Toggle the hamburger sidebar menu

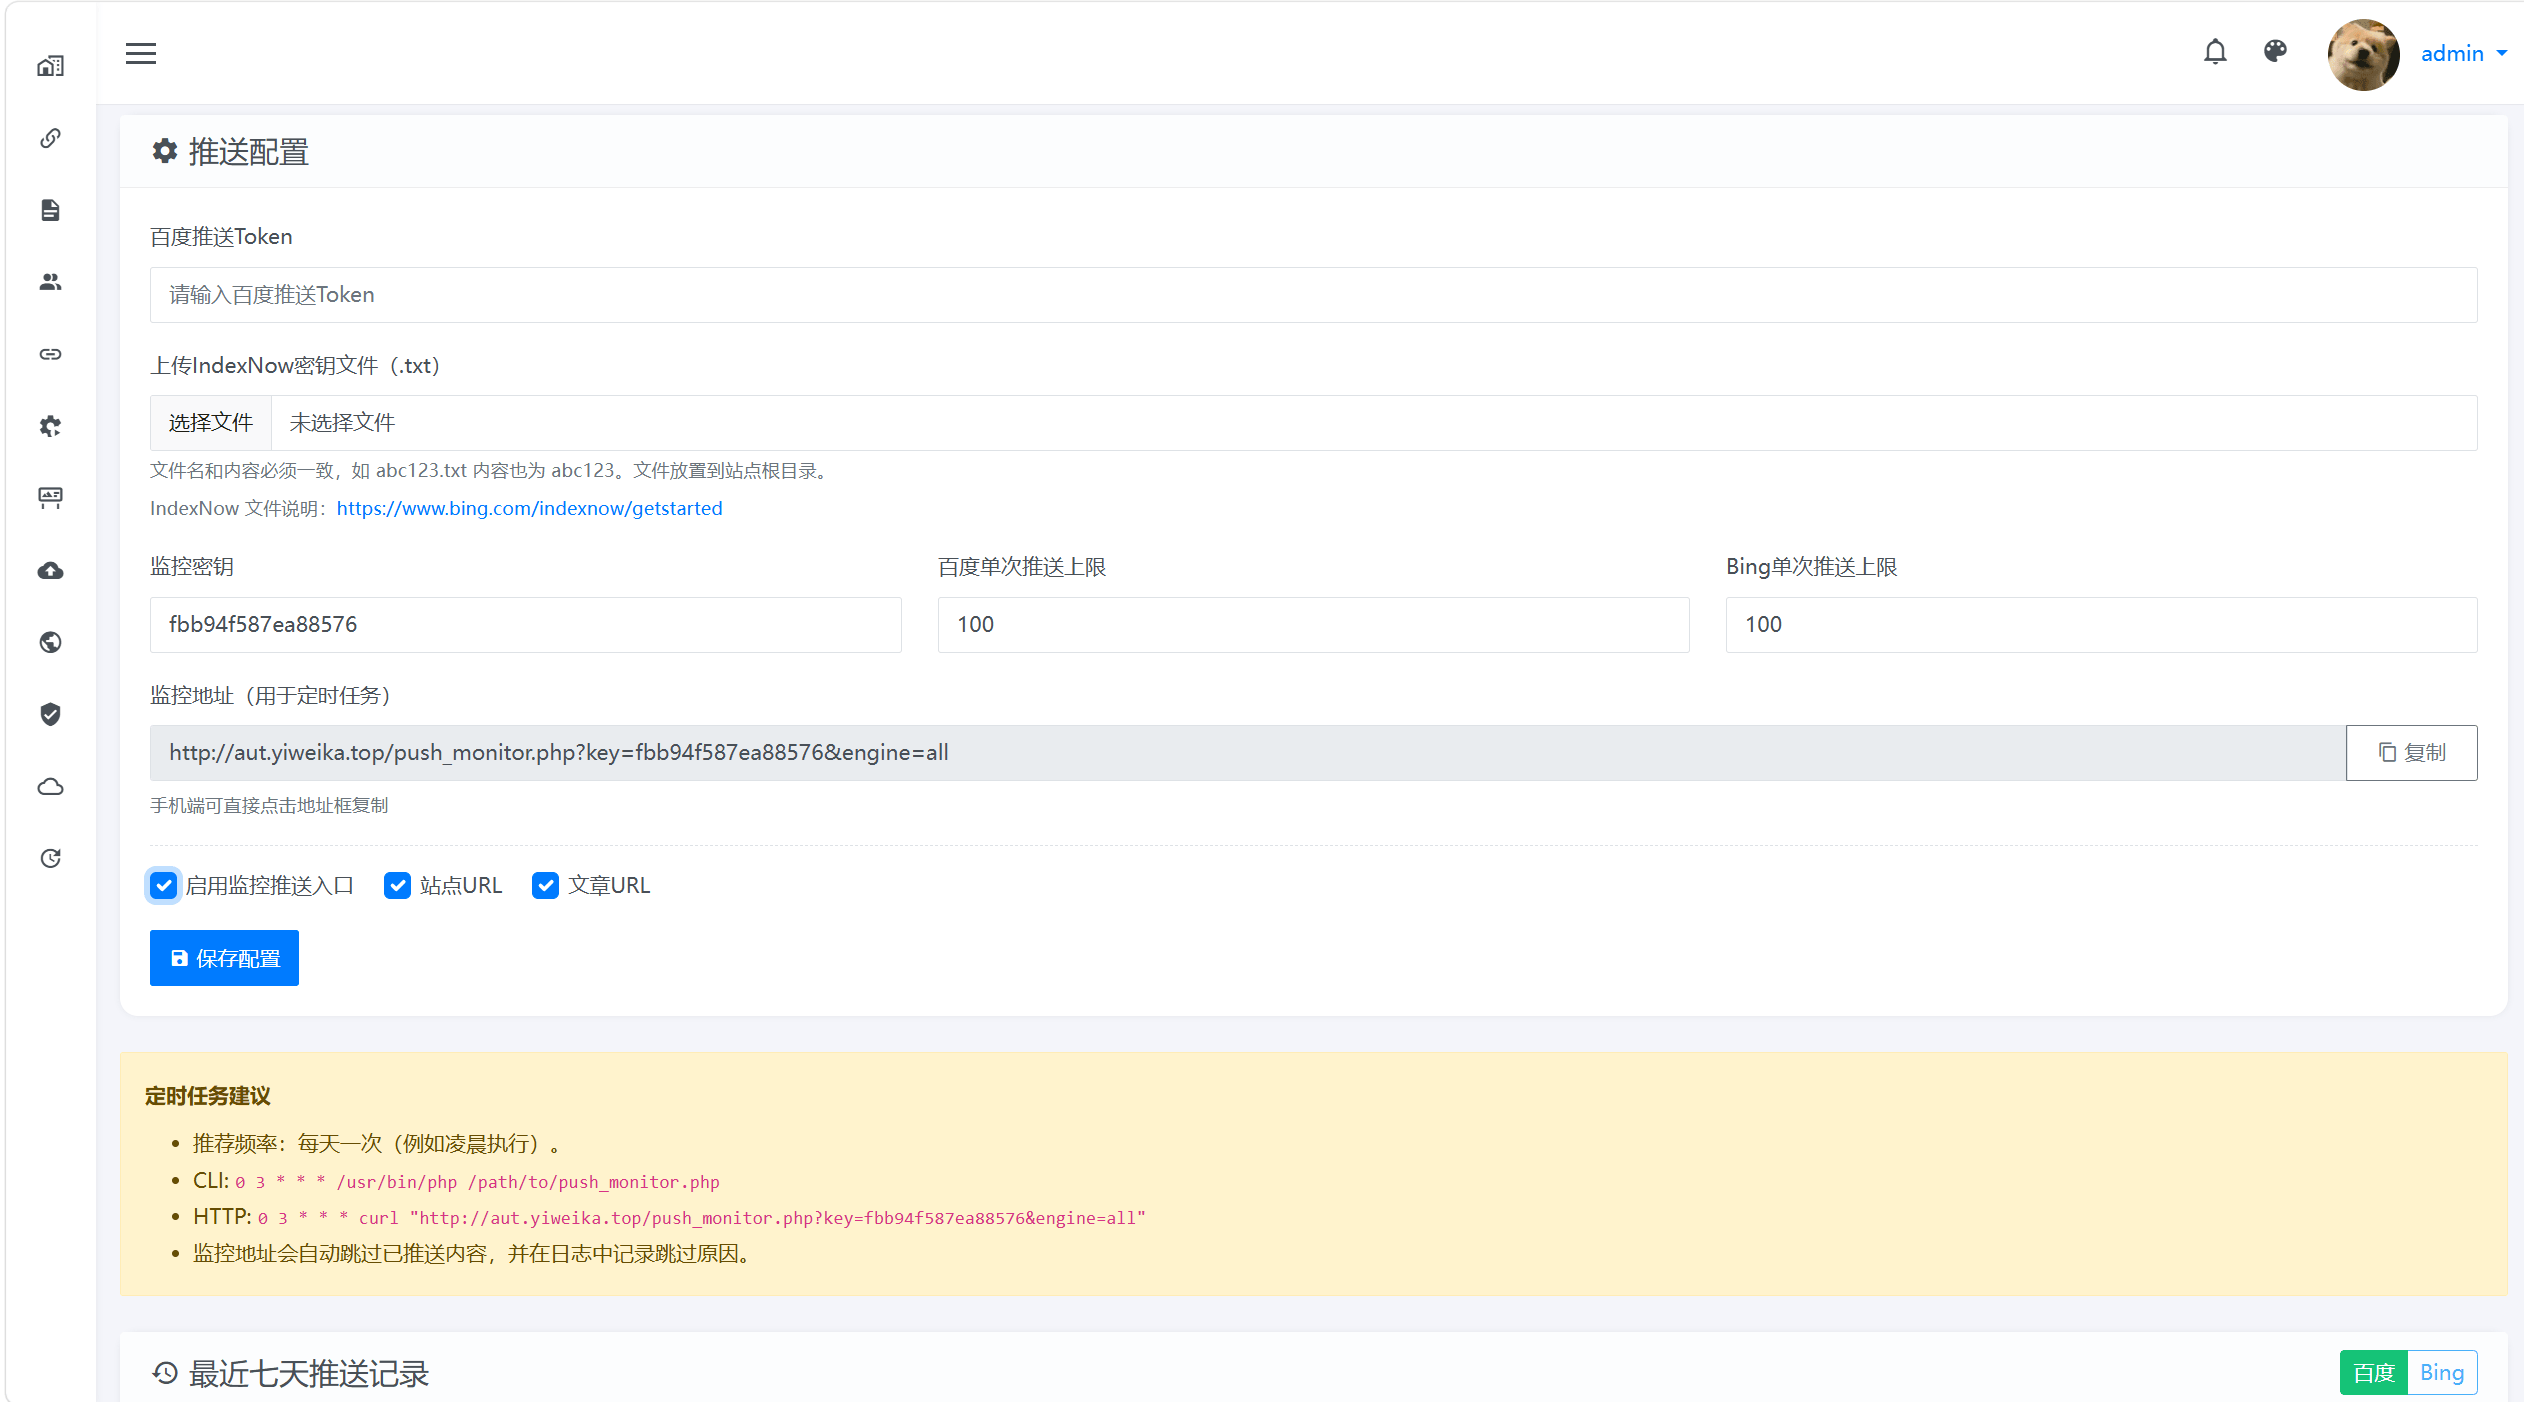(x=141, y=54)
